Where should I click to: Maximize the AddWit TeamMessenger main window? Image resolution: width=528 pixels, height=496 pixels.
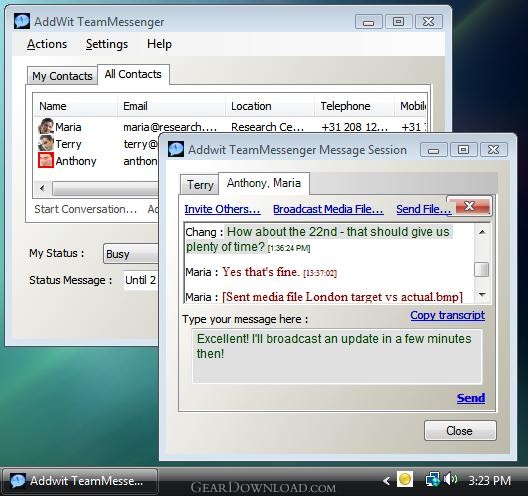[398, 22]
